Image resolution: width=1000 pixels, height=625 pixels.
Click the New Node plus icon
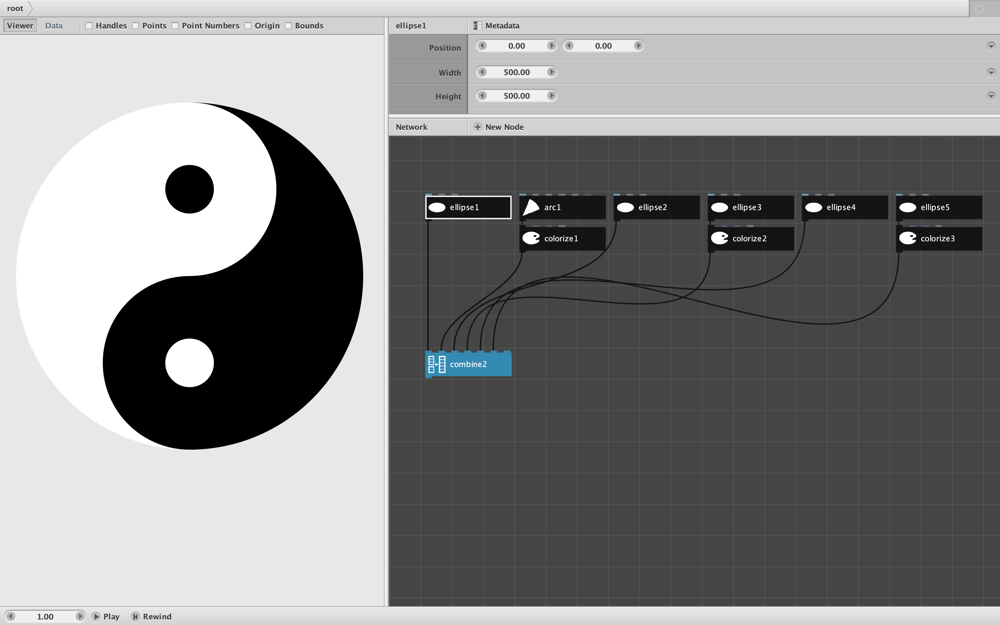coord(477,127)
